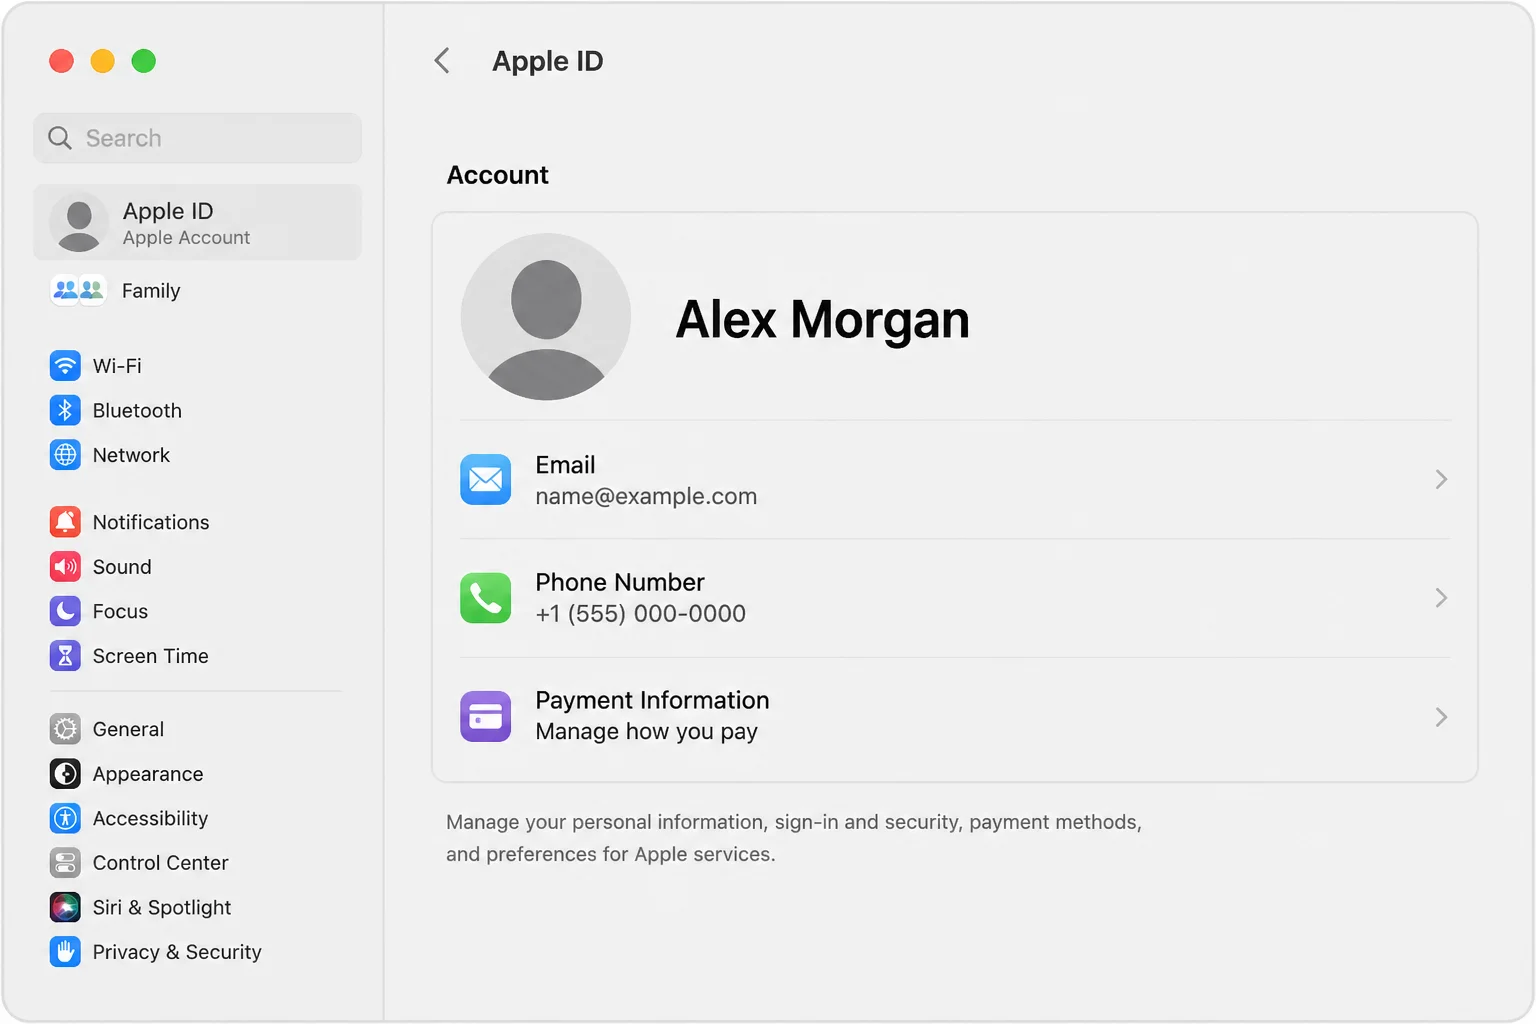Click the Siri & Spotlight icon

point(65,907)
